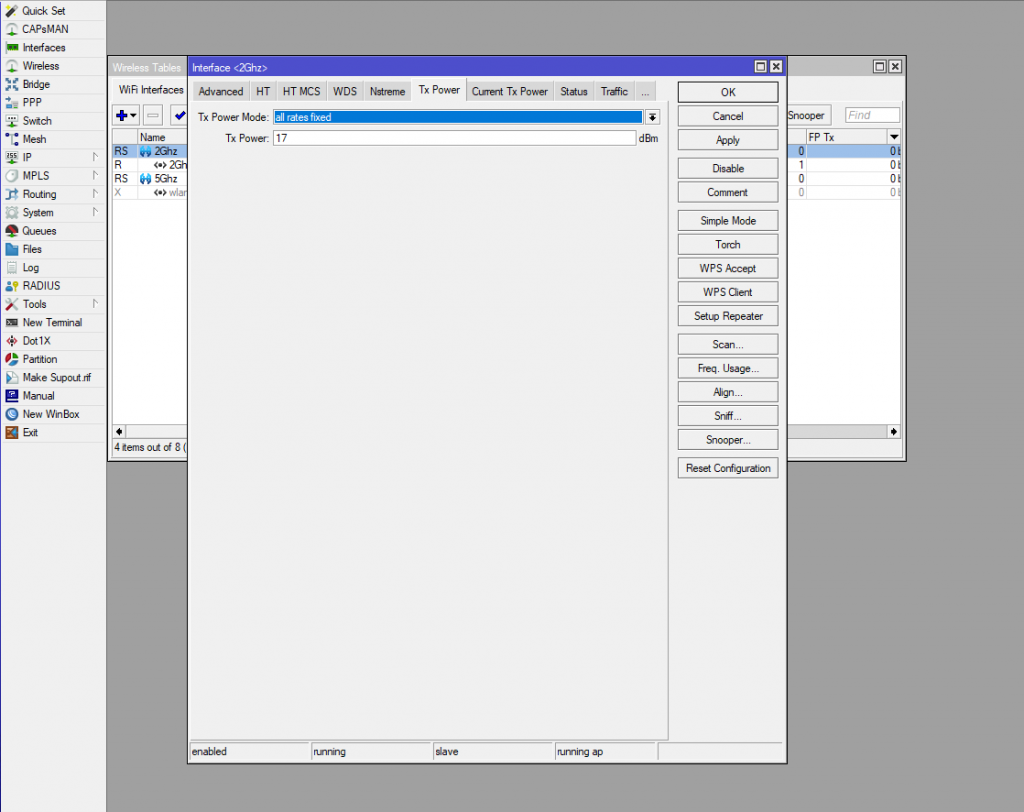This screenshot has width=1024, height=812.
Task: Open the Tx Power Mode dropdown
Action: [x=652, y=117]
